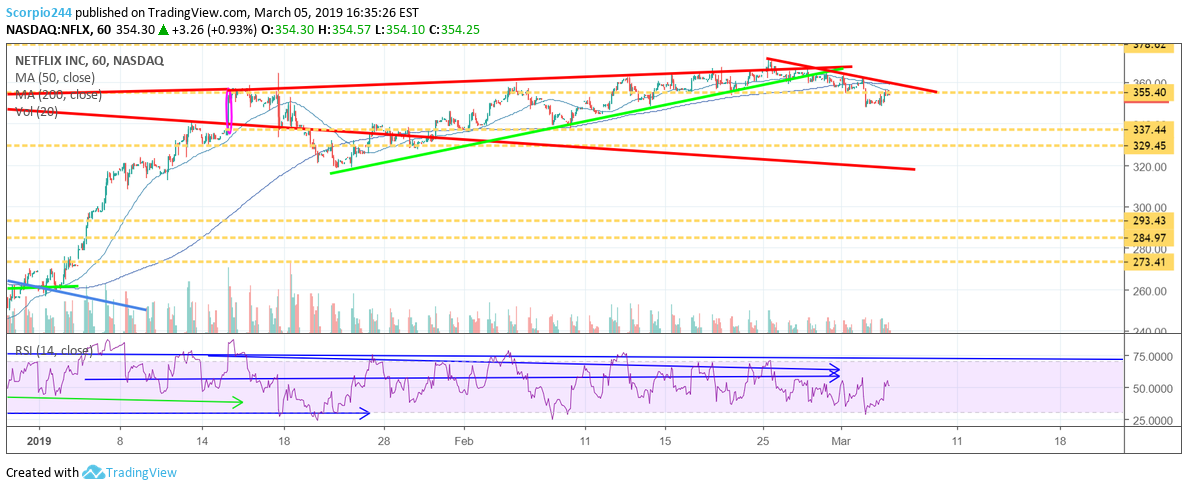Click the magenta ellipse marker on the chart

230,110
